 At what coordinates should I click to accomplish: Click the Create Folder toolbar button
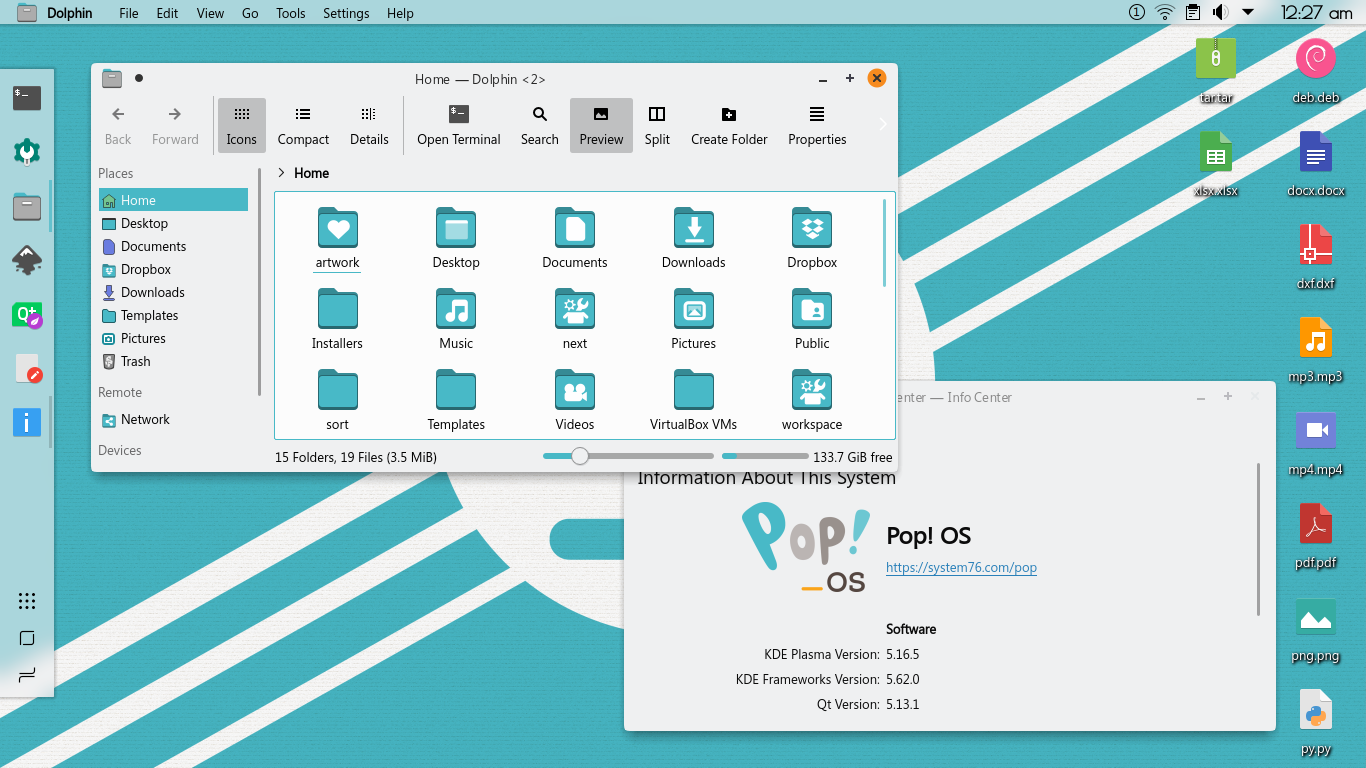click(x=729, y=125)
